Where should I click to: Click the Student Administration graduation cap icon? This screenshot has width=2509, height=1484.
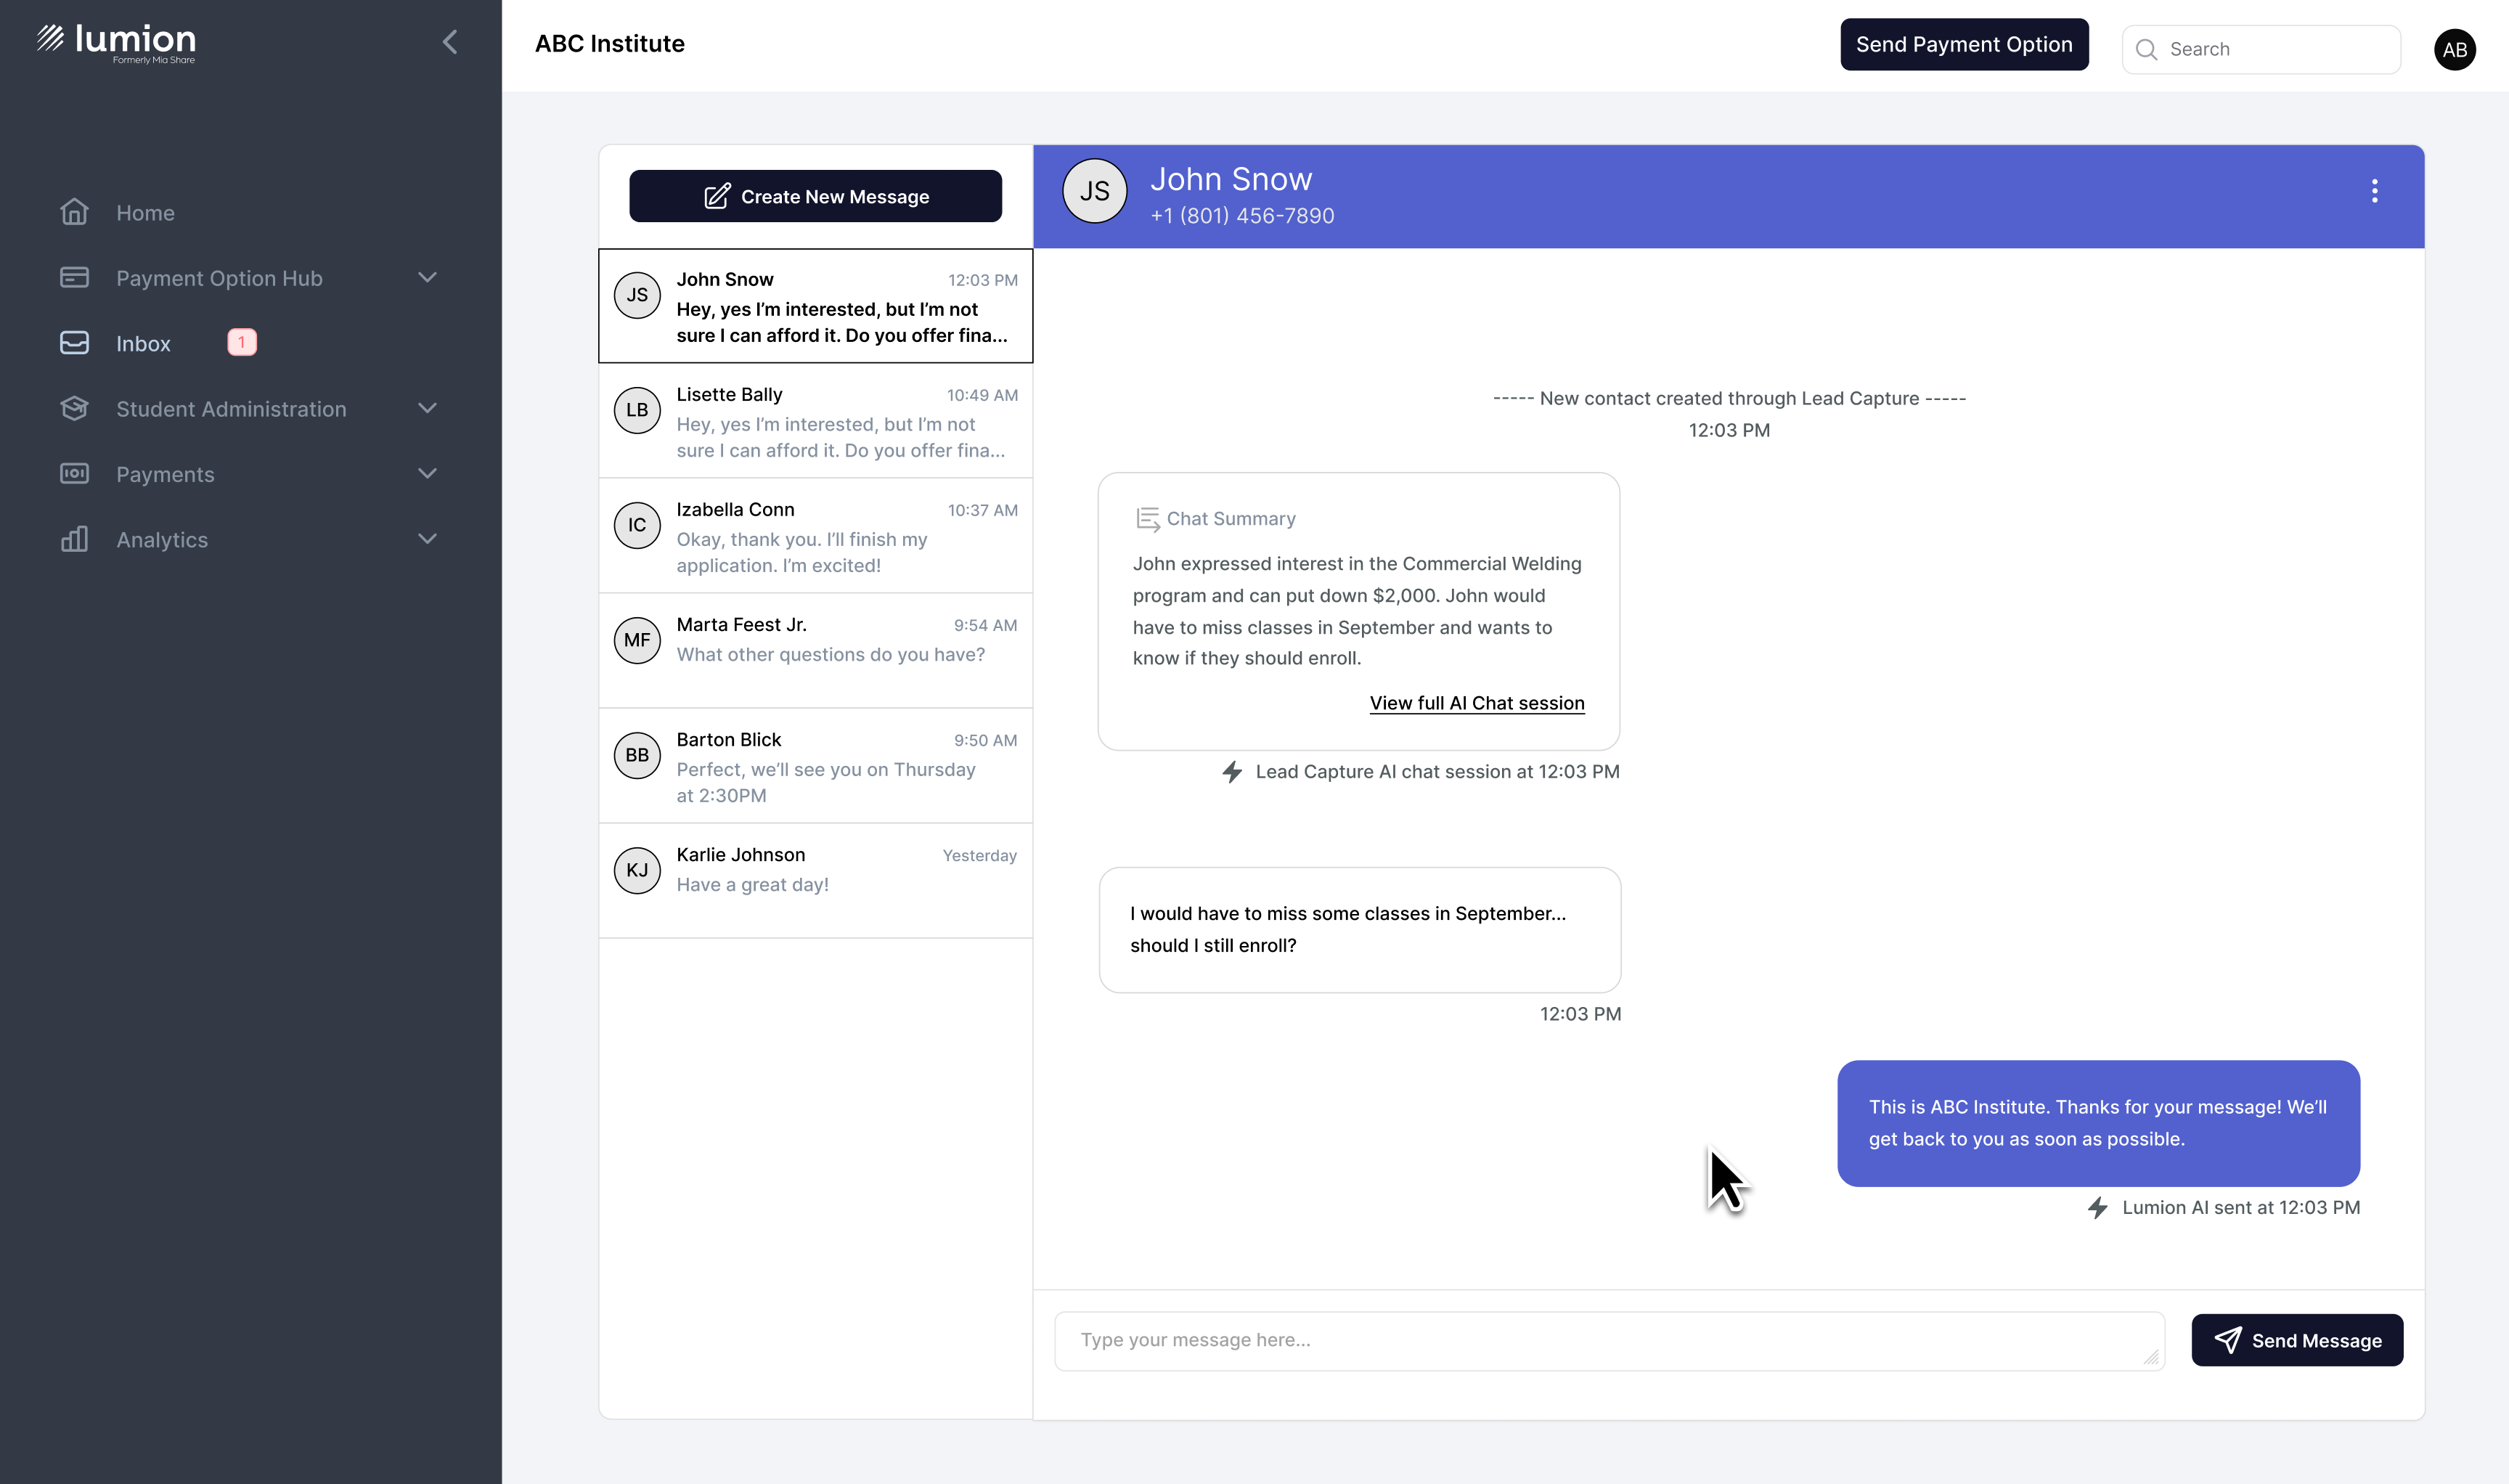point(74,408)
